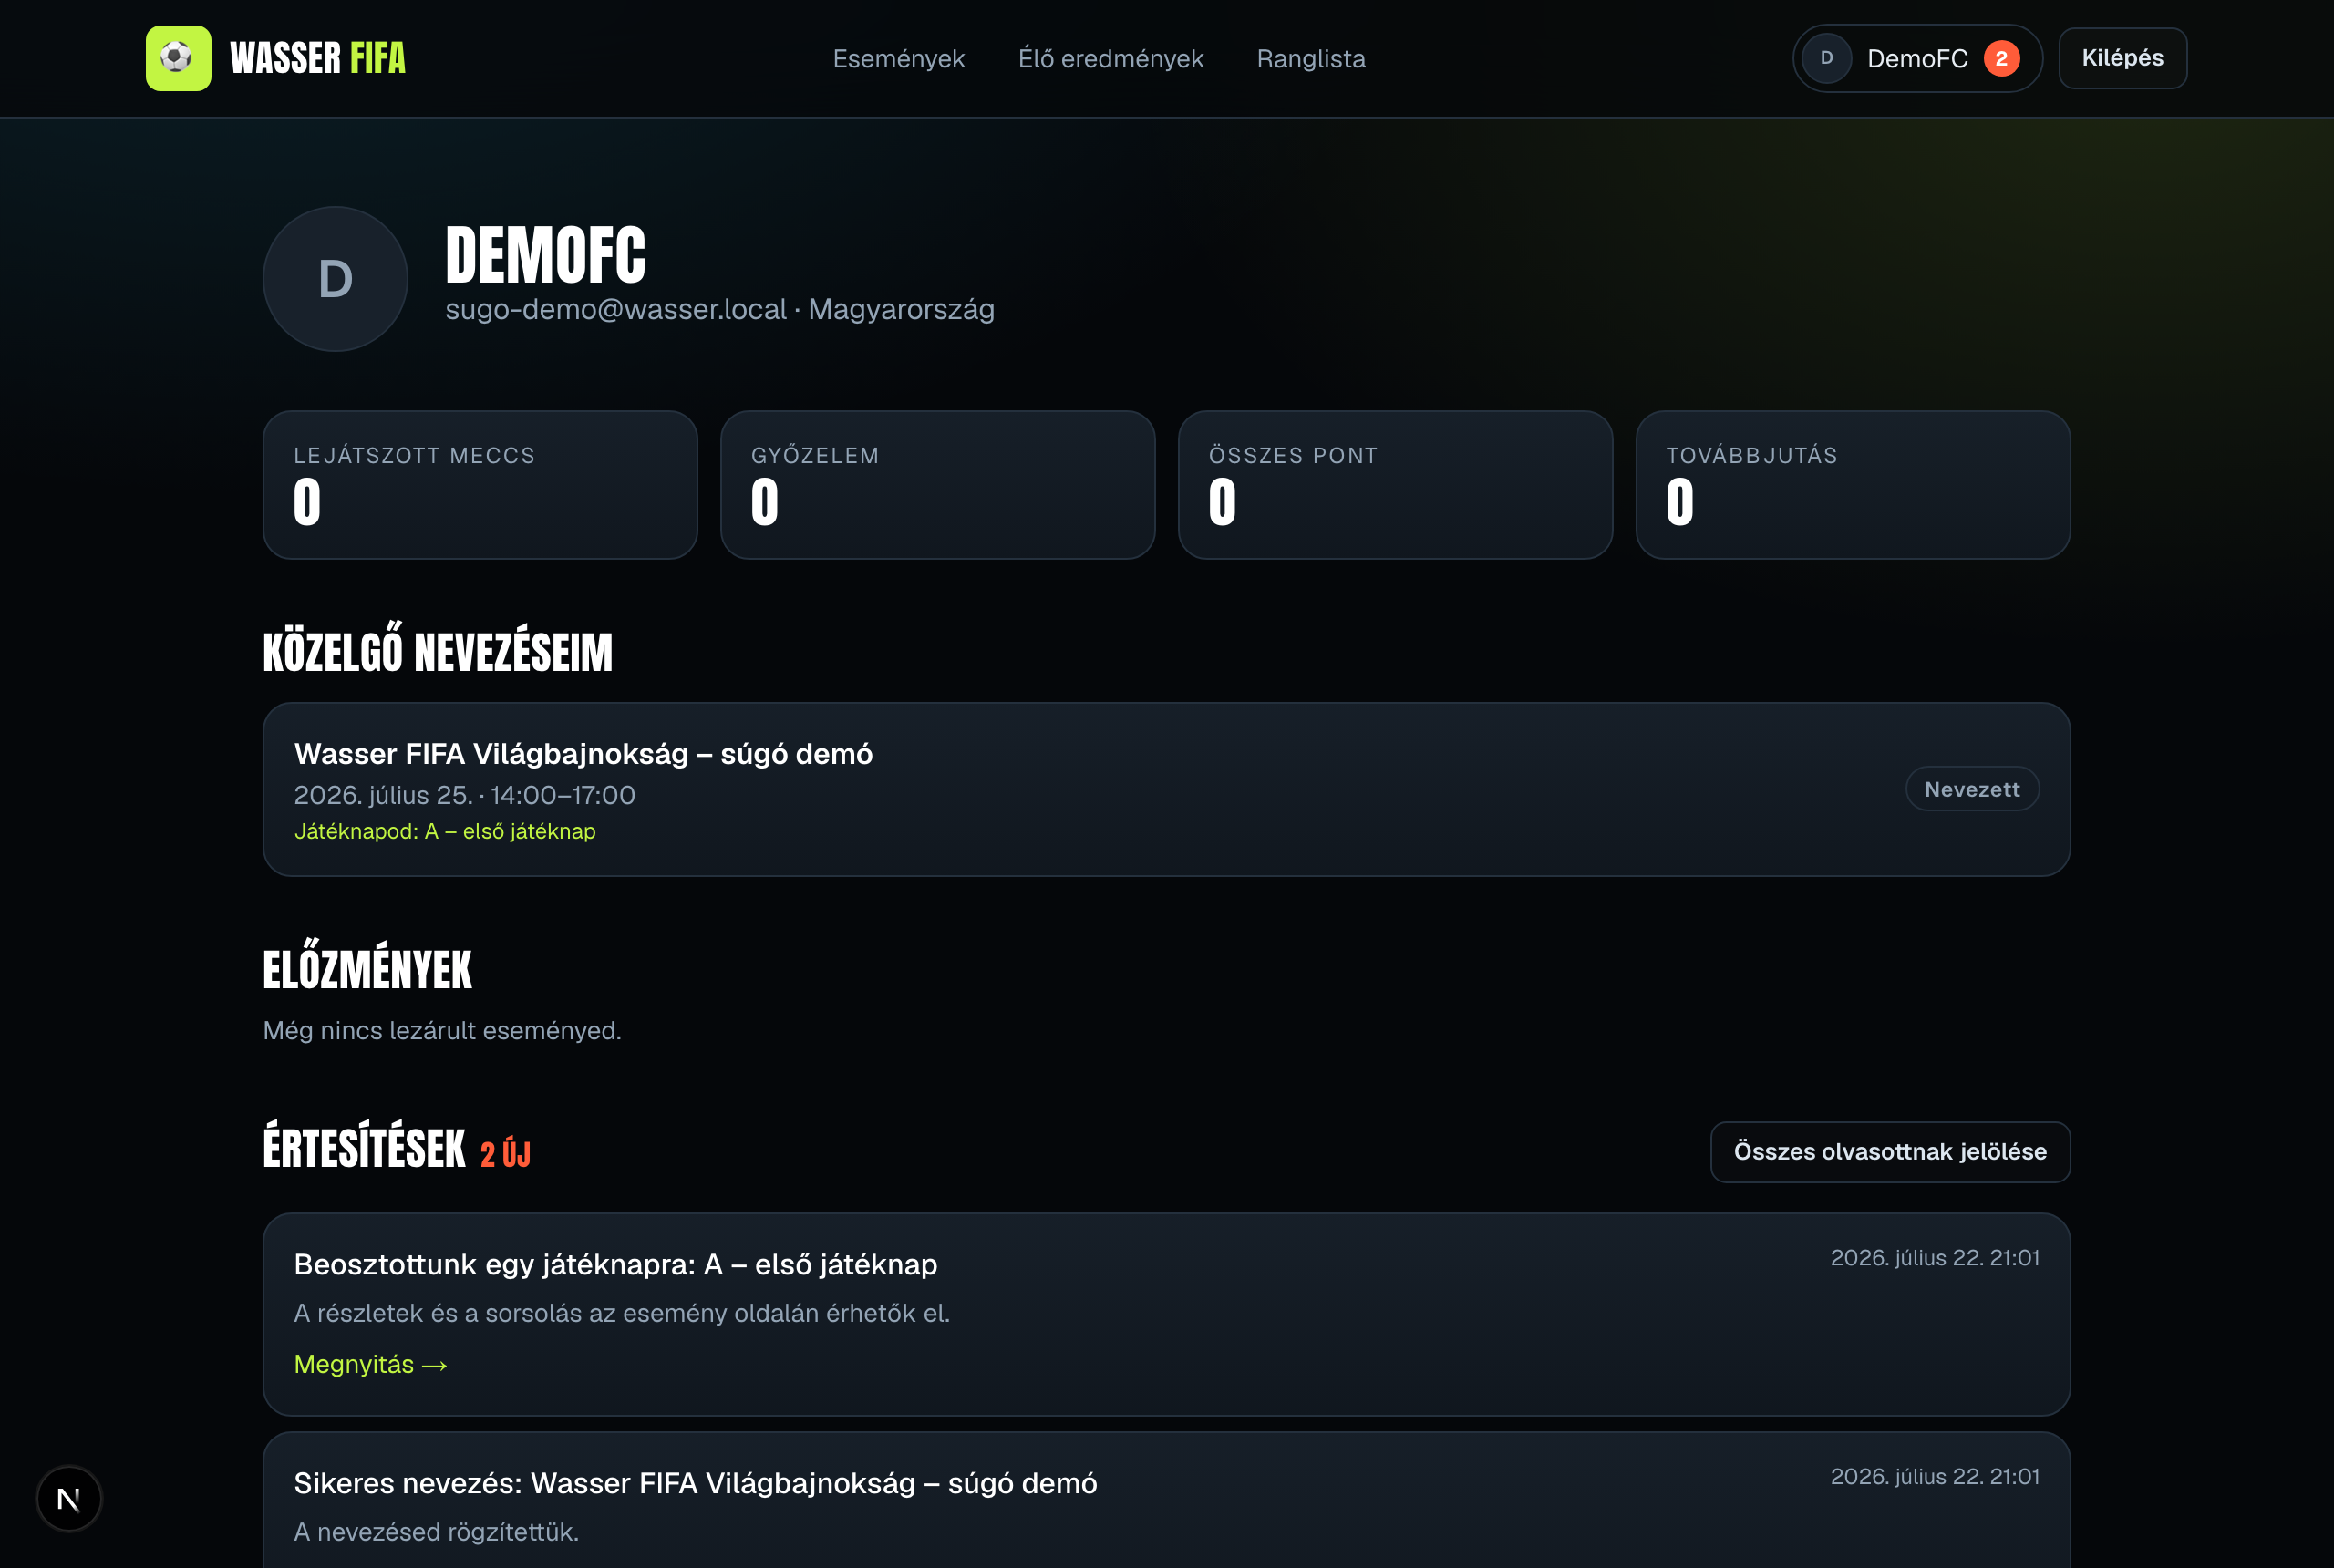The width and height of the screenshot is (2334, 1568).
Task: Click the Lejátszott meccs stat card
Action: click(480, 485)
